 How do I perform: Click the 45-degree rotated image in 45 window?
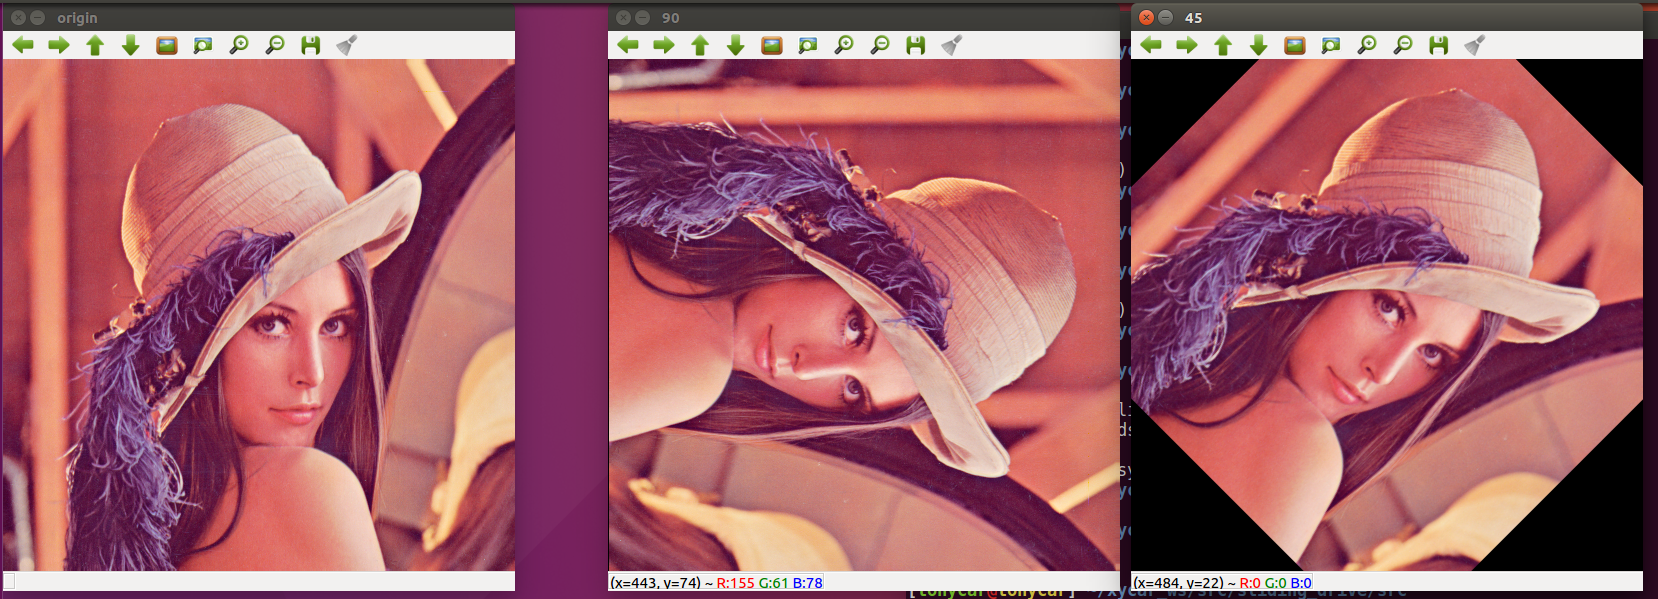click(1387, 315)
